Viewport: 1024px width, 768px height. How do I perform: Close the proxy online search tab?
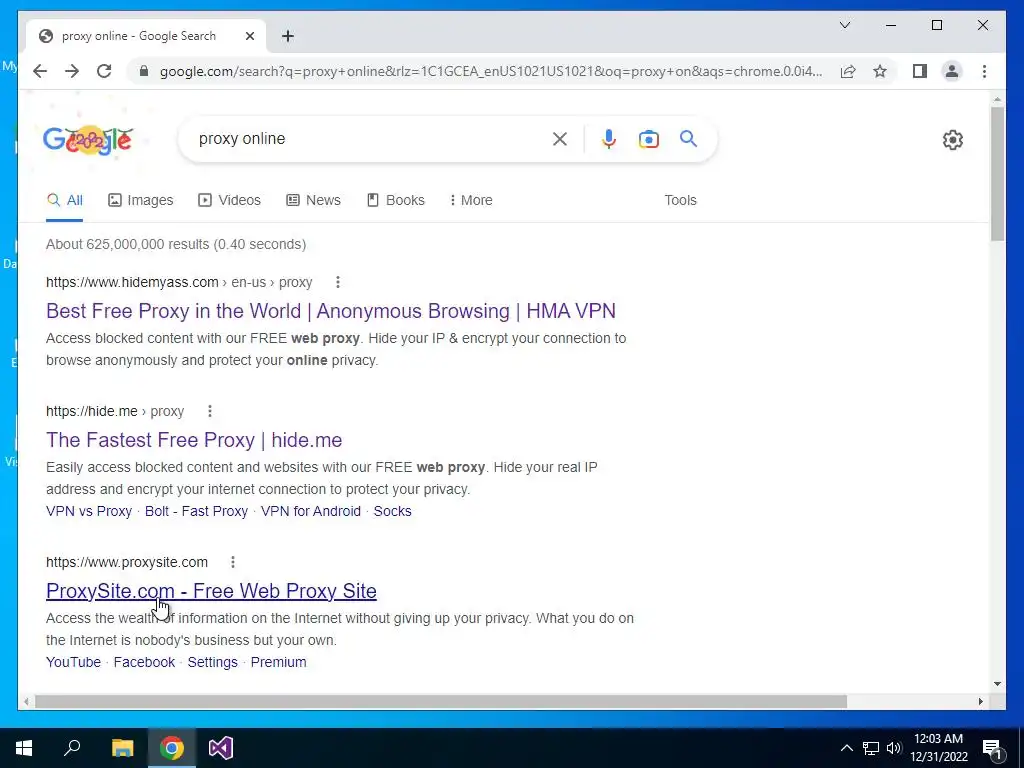249,36
